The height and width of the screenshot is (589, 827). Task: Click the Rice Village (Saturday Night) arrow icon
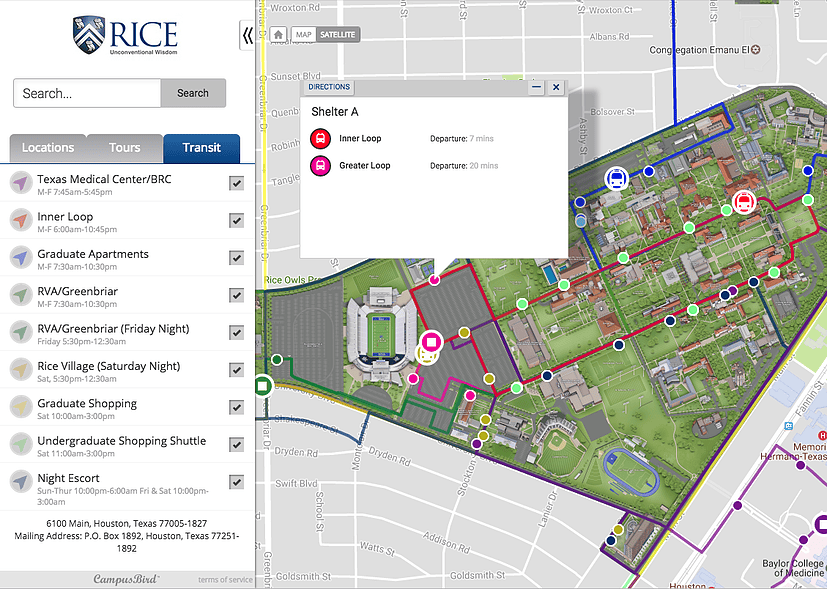21,370
